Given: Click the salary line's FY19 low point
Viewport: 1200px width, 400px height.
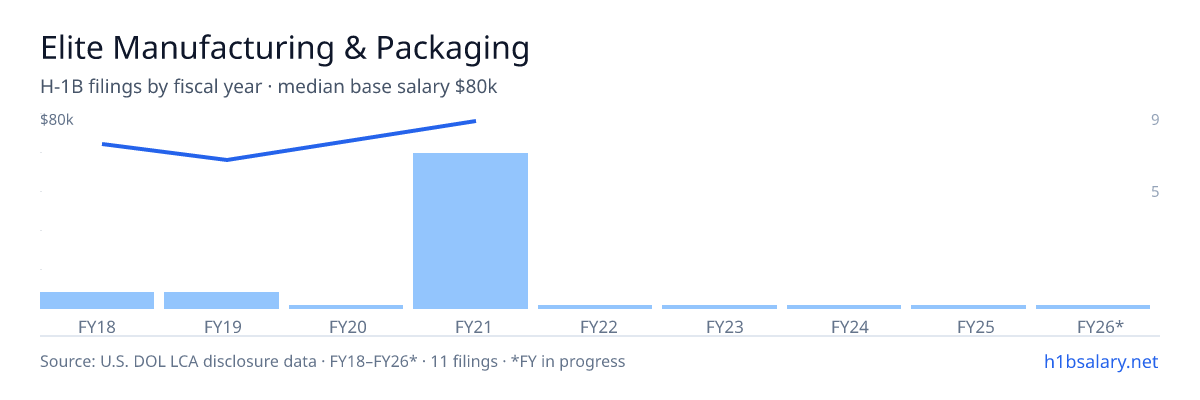Looking at the screenshot, I should tap(227, 160).
